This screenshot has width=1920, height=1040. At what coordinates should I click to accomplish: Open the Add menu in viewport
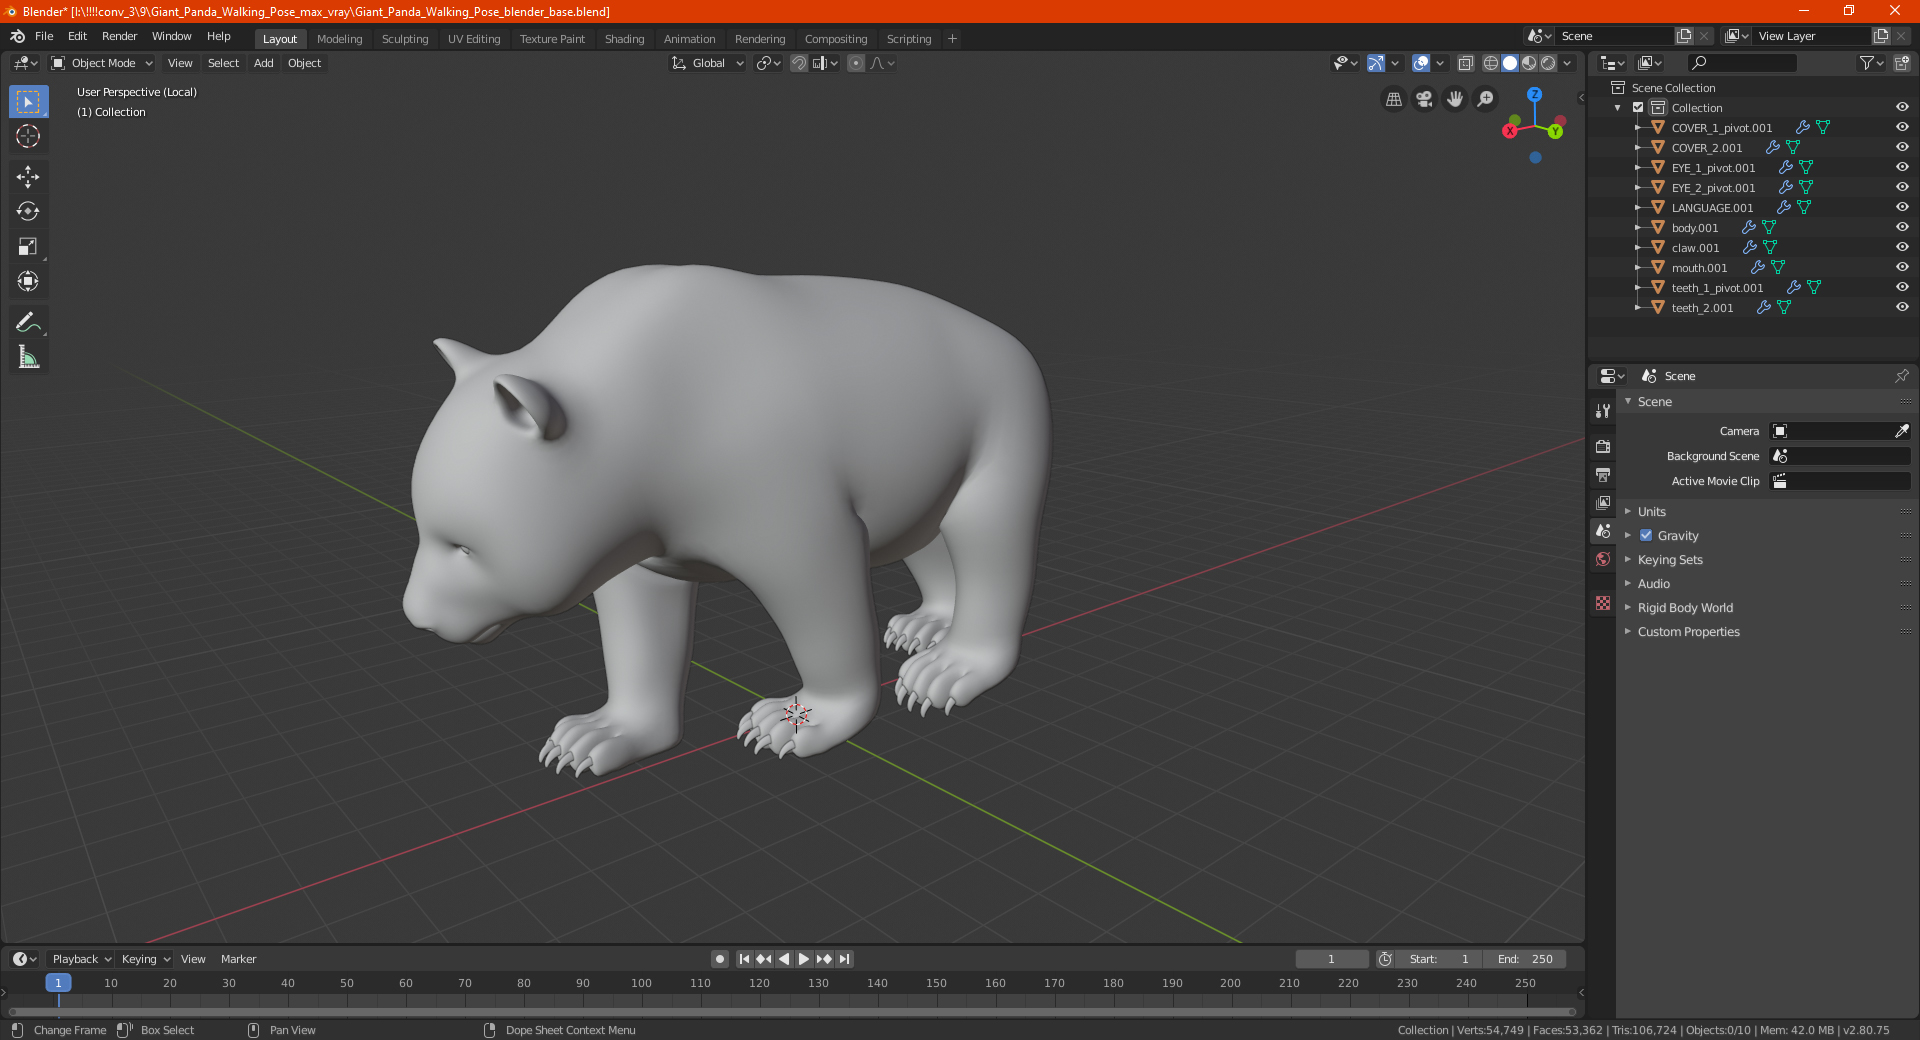(x=263, y=63)
